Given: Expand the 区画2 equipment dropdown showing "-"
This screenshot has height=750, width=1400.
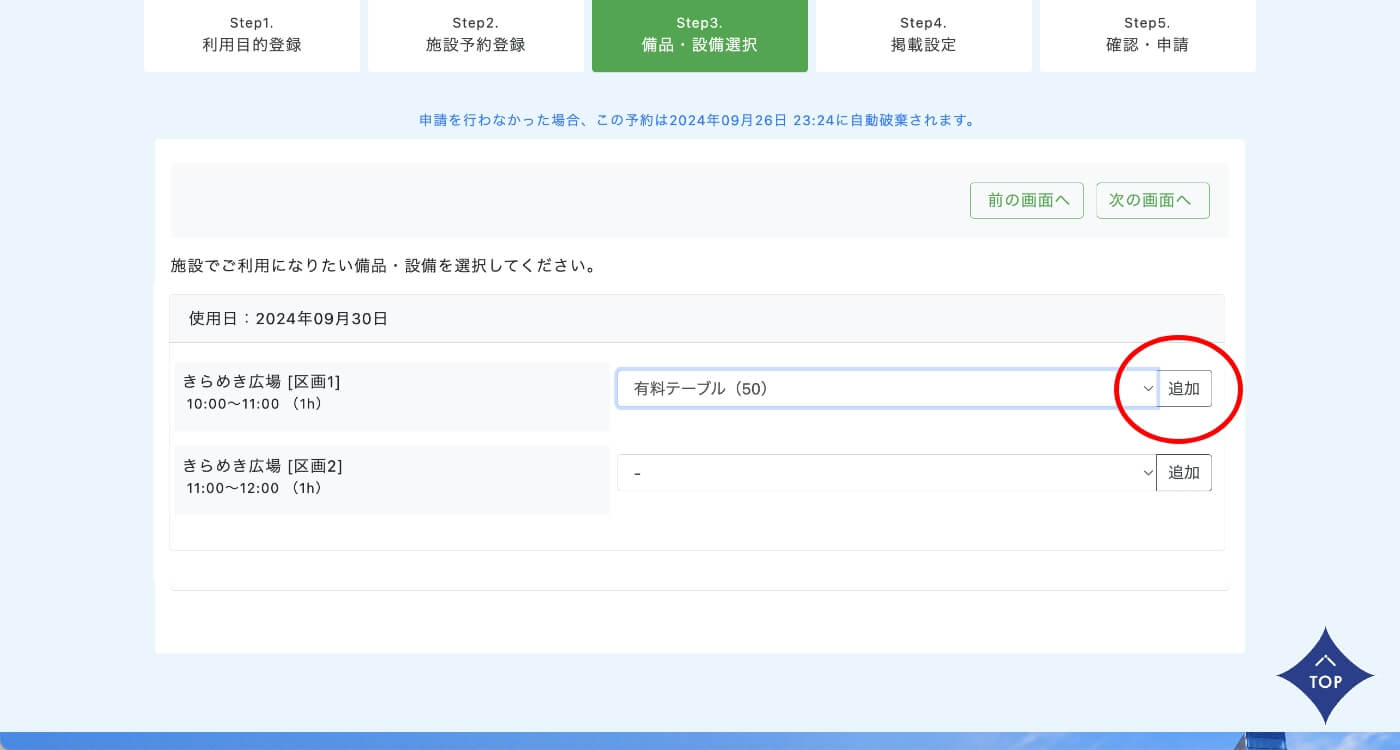Looking at the screenshot, I should point(870,473).
